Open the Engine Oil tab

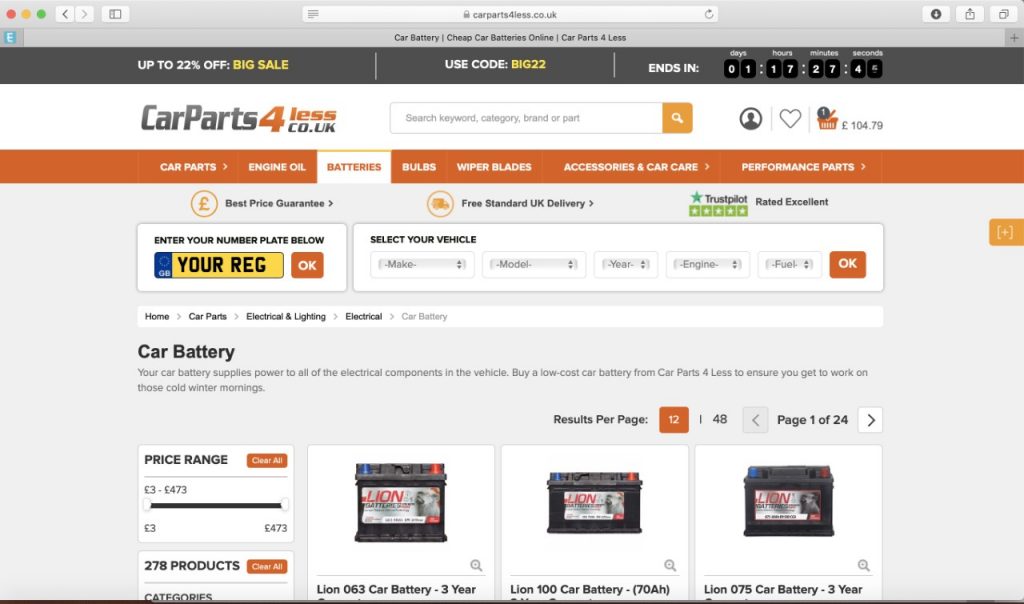tap(277, 167)
